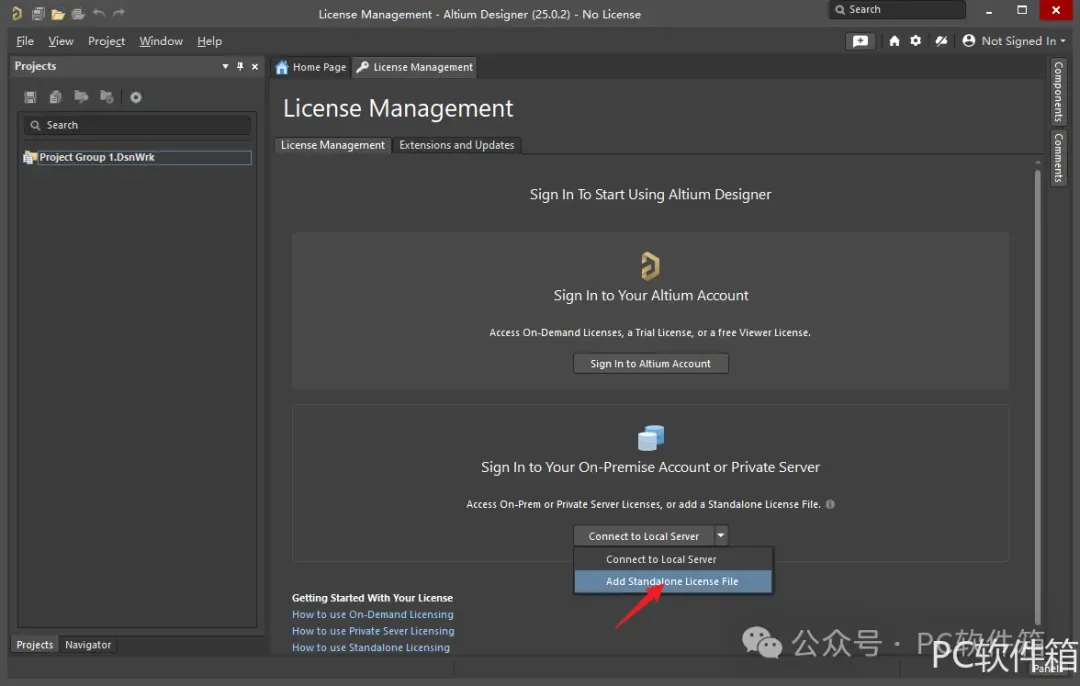
Task: Undo the last action via title bar arrow
Action: click(98, 13)
